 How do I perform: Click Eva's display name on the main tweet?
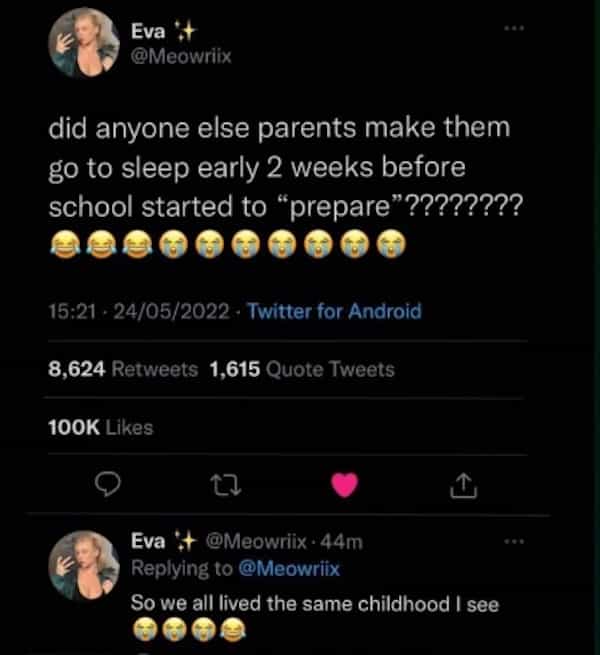pos(148,31)
